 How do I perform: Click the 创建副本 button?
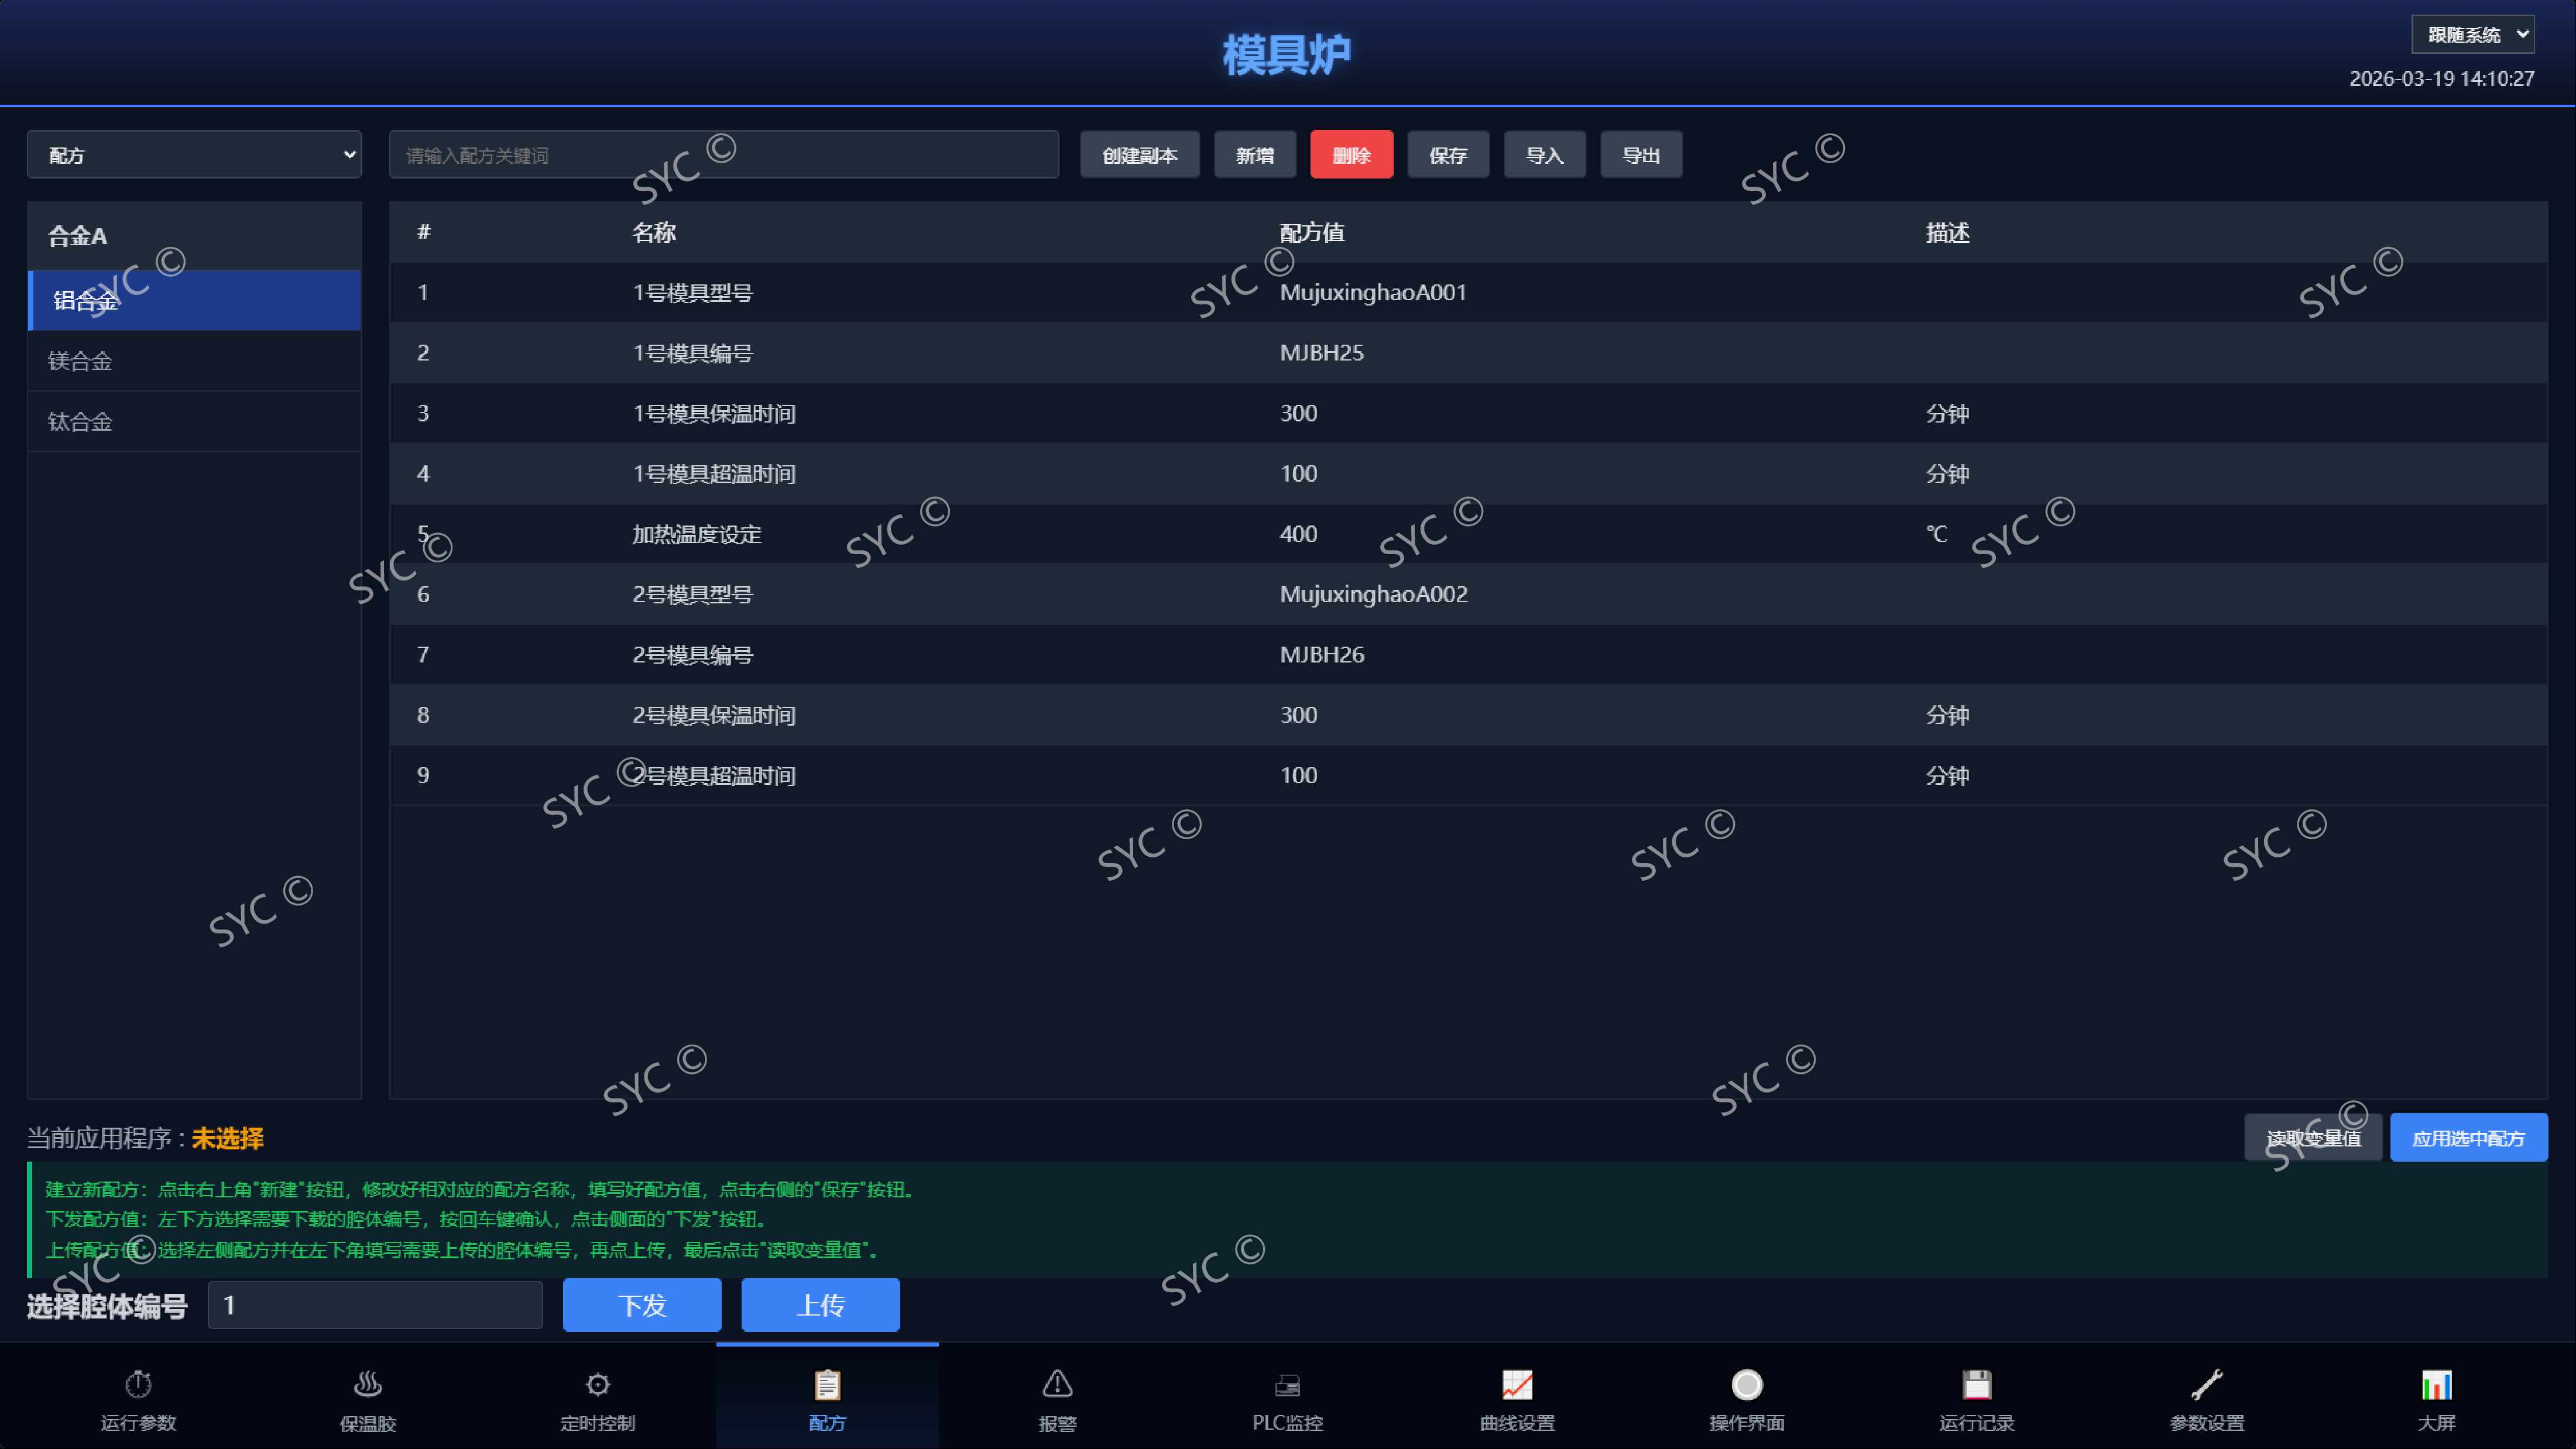tap(1140, 155)
